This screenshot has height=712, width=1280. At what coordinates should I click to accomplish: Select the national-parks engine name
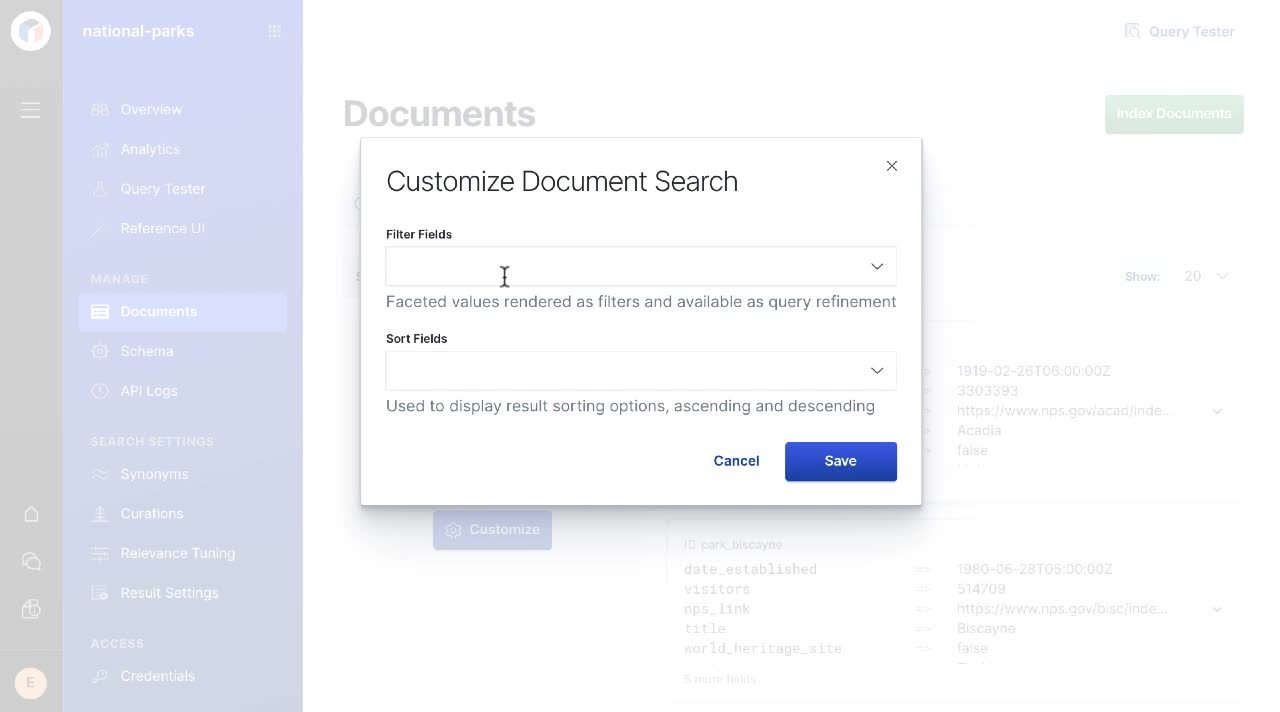pos(138,31)
